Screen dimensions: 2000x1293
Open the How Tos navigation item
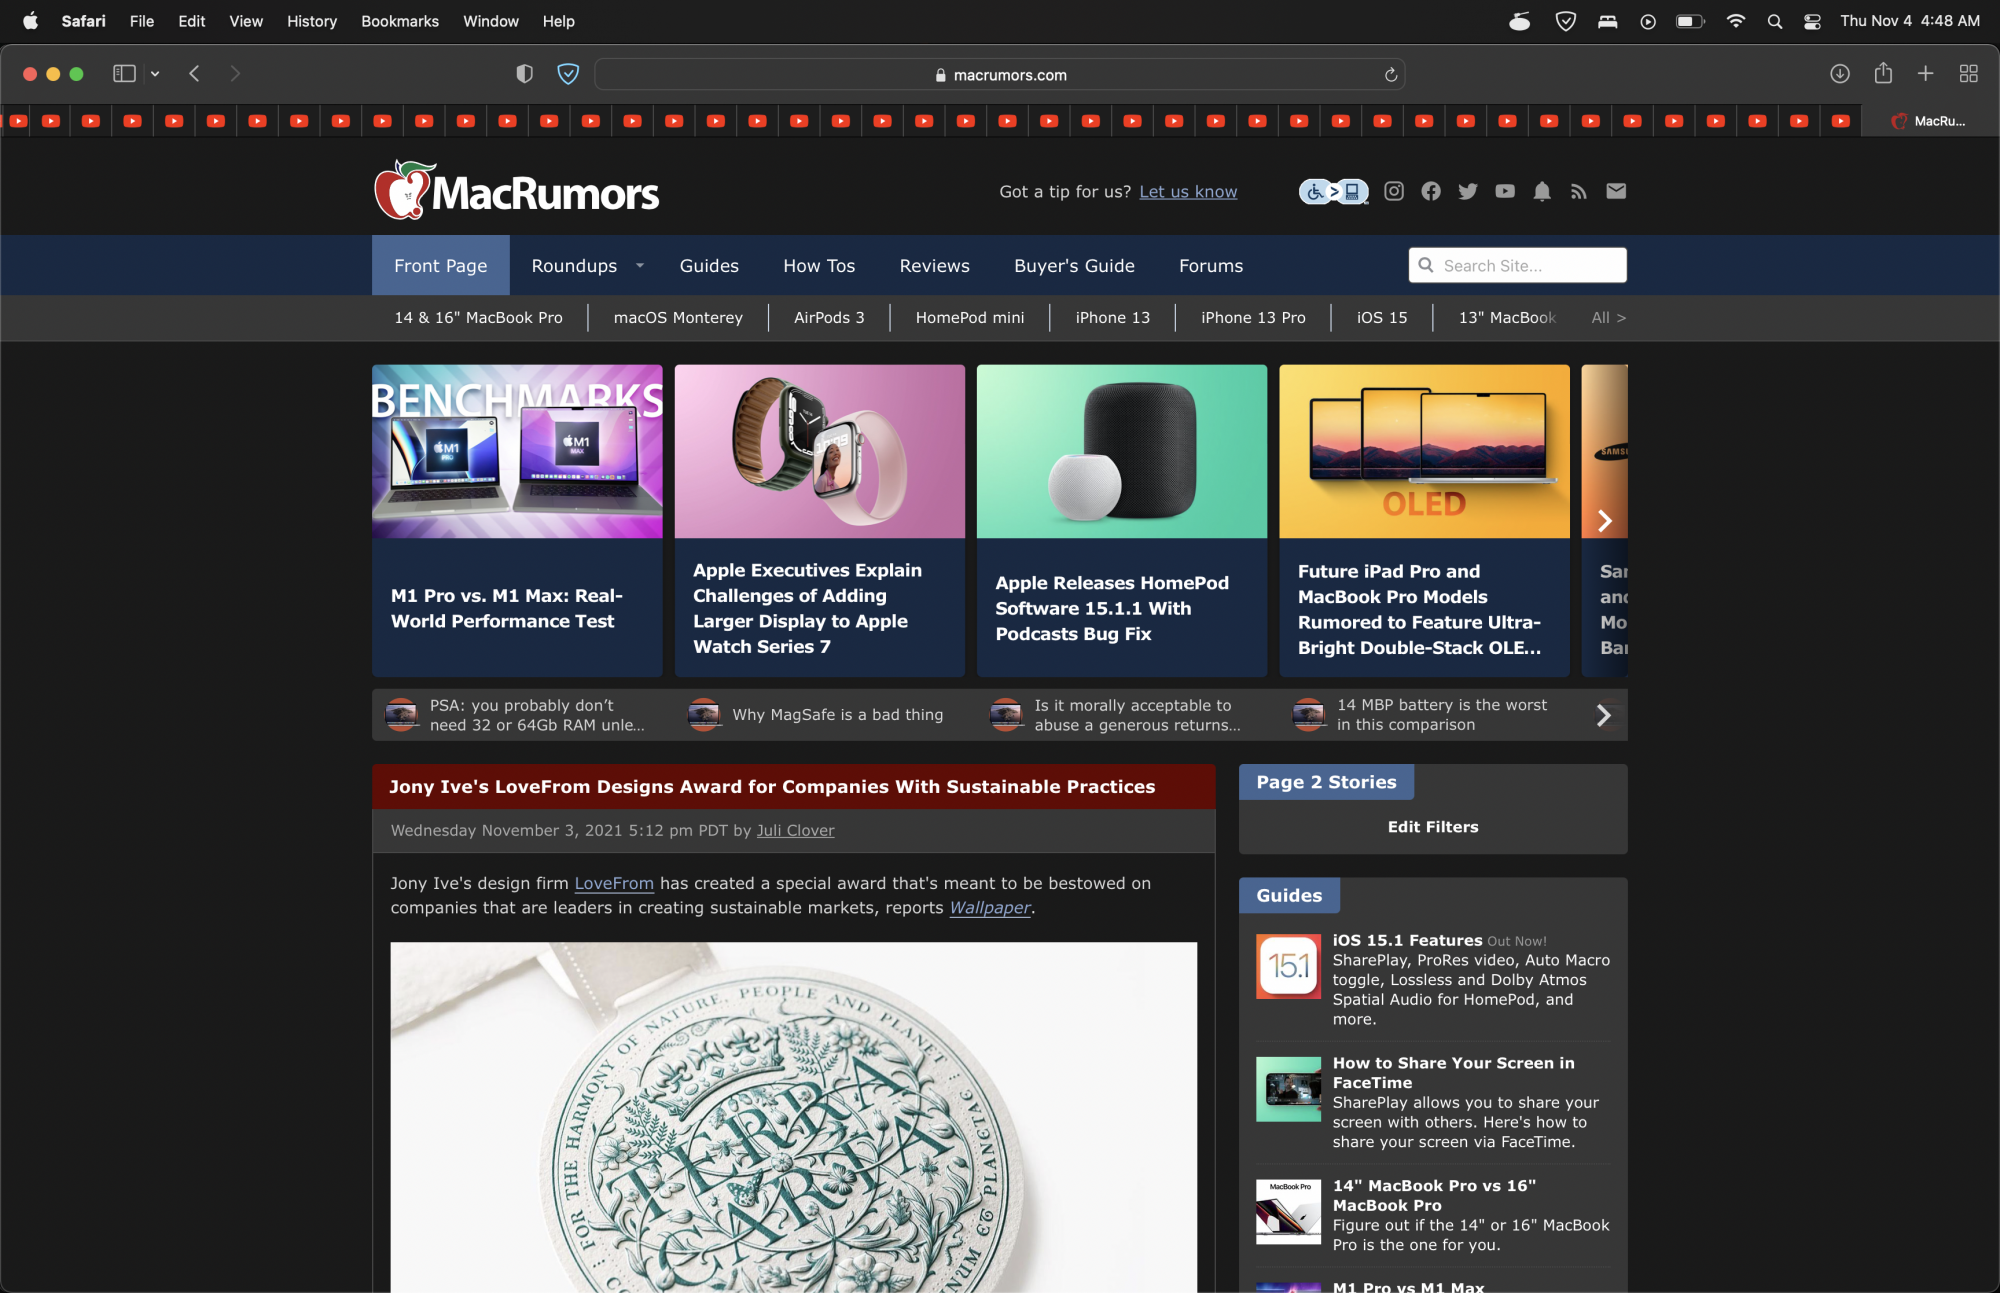(819, 265)
